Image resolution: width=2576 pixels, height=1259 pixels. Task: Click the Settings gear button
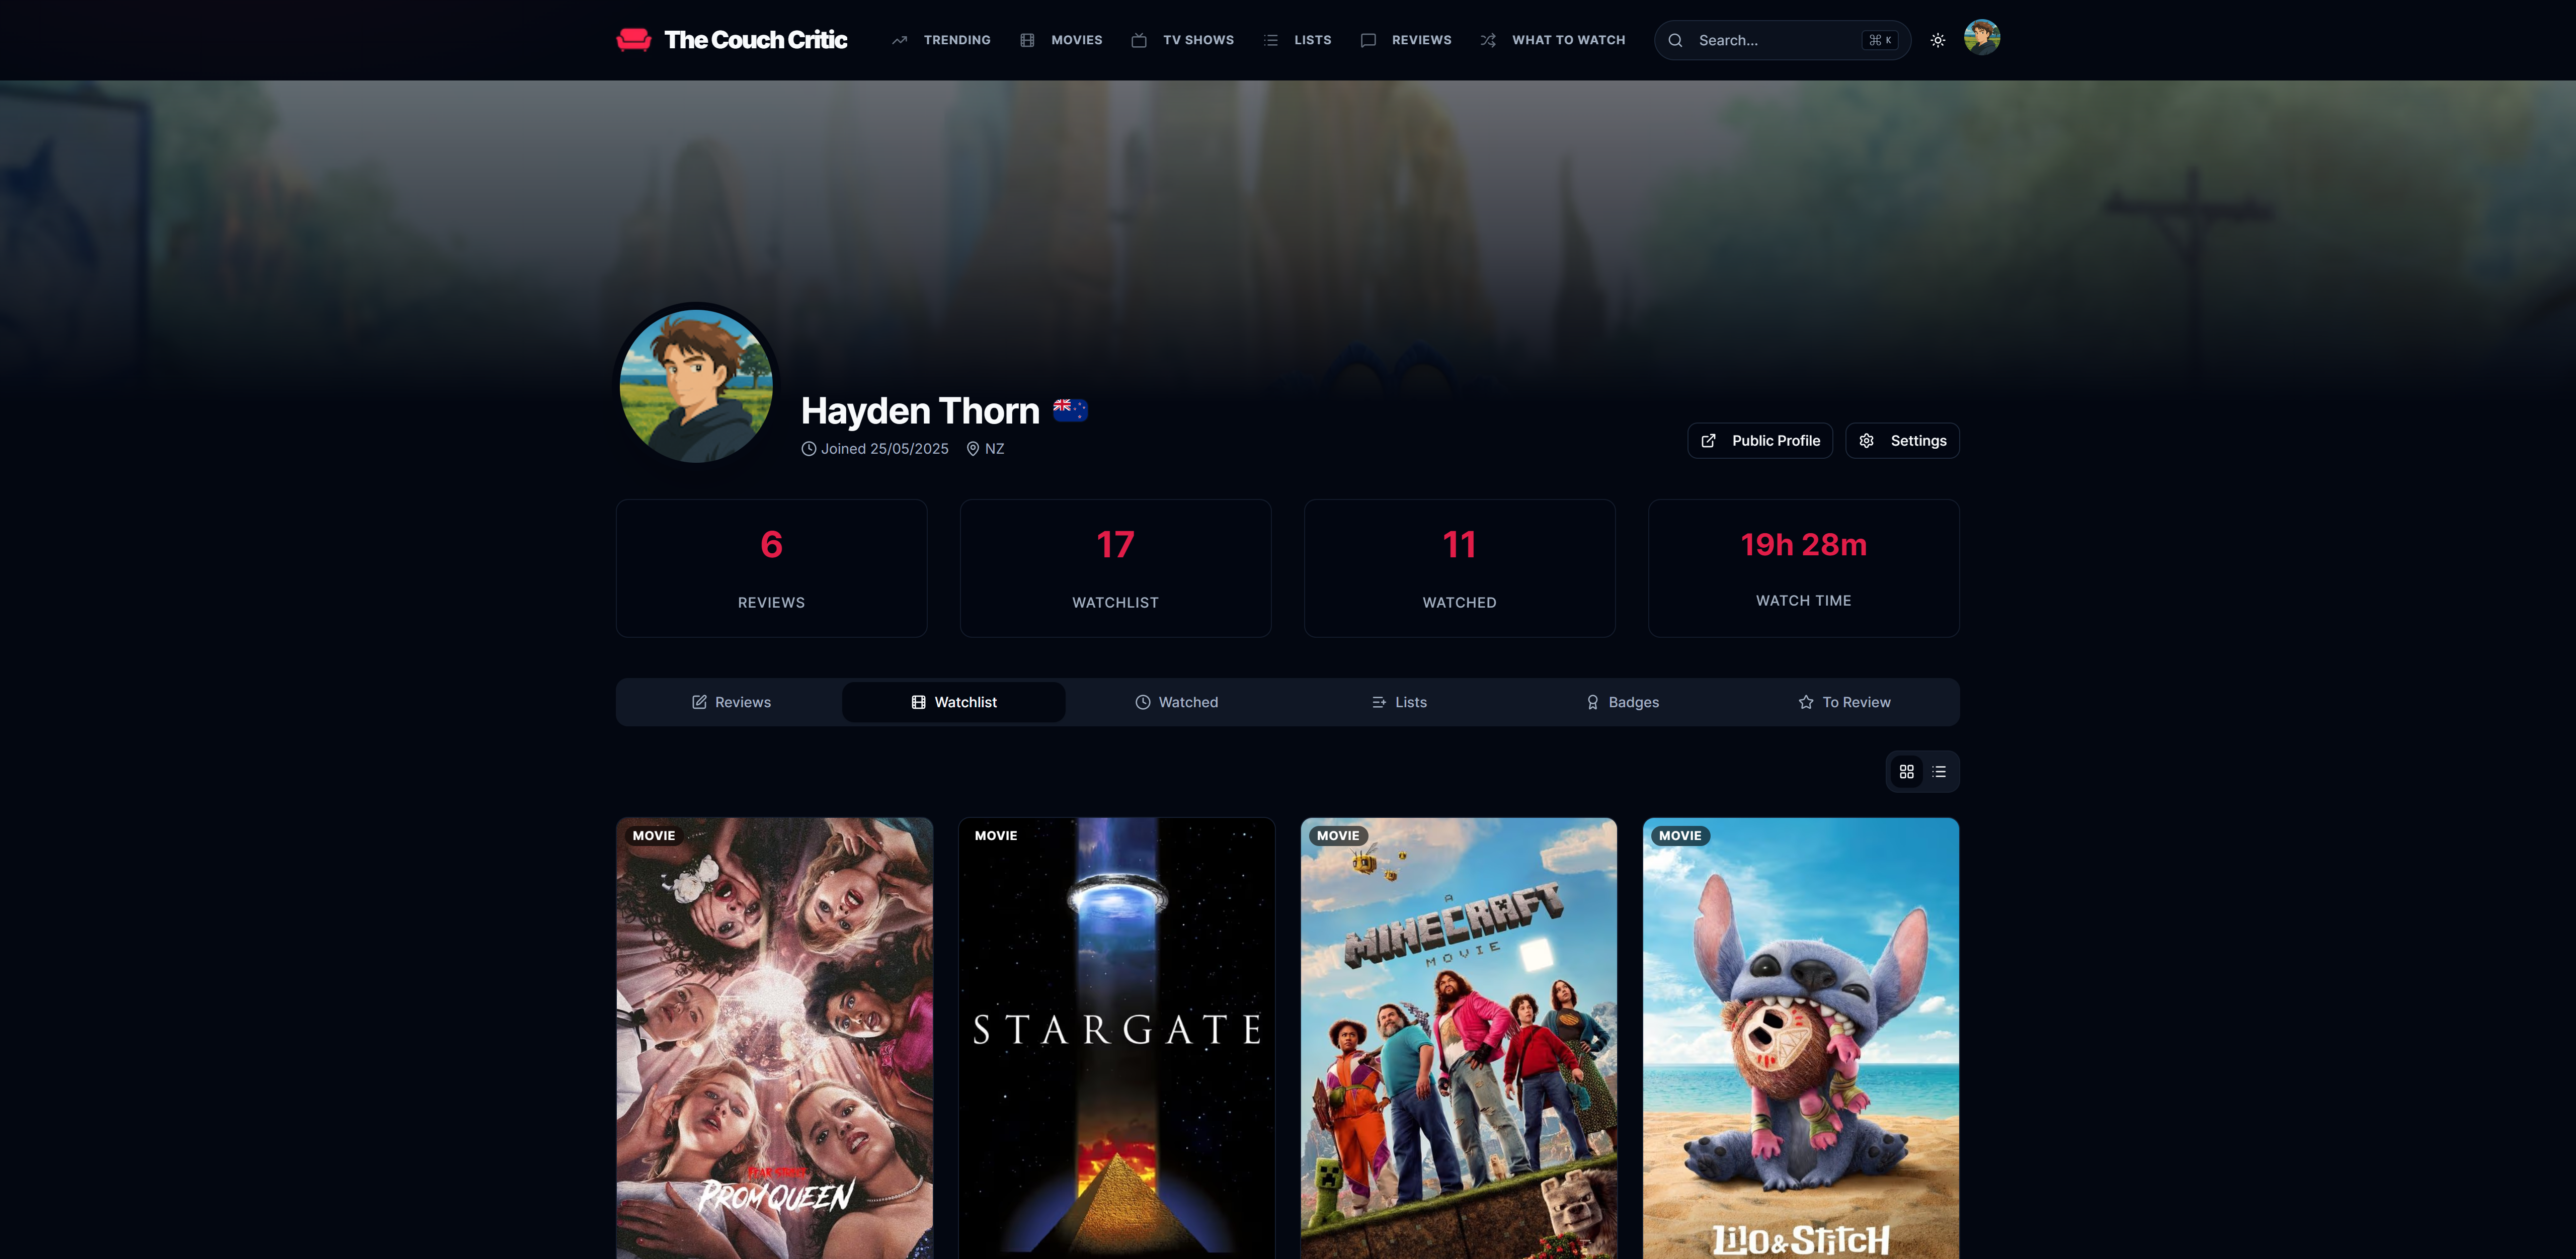(1902, 441)
